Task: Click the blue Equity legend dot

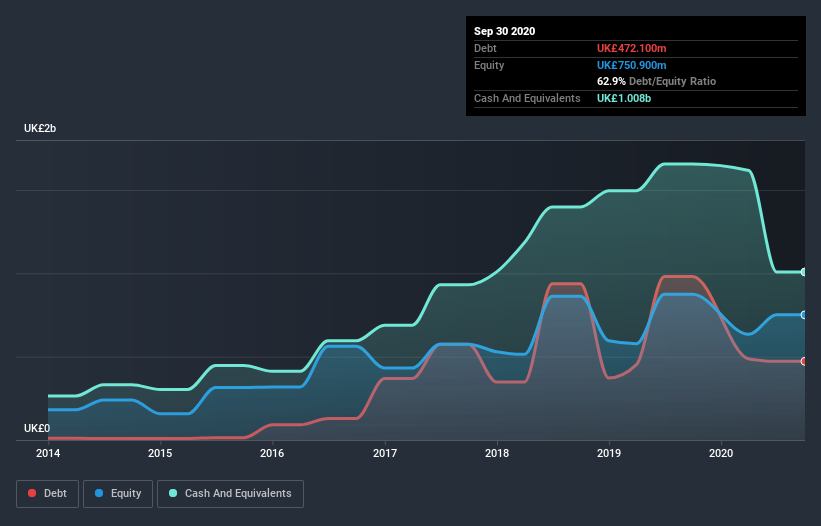Action: pos(99,493)
